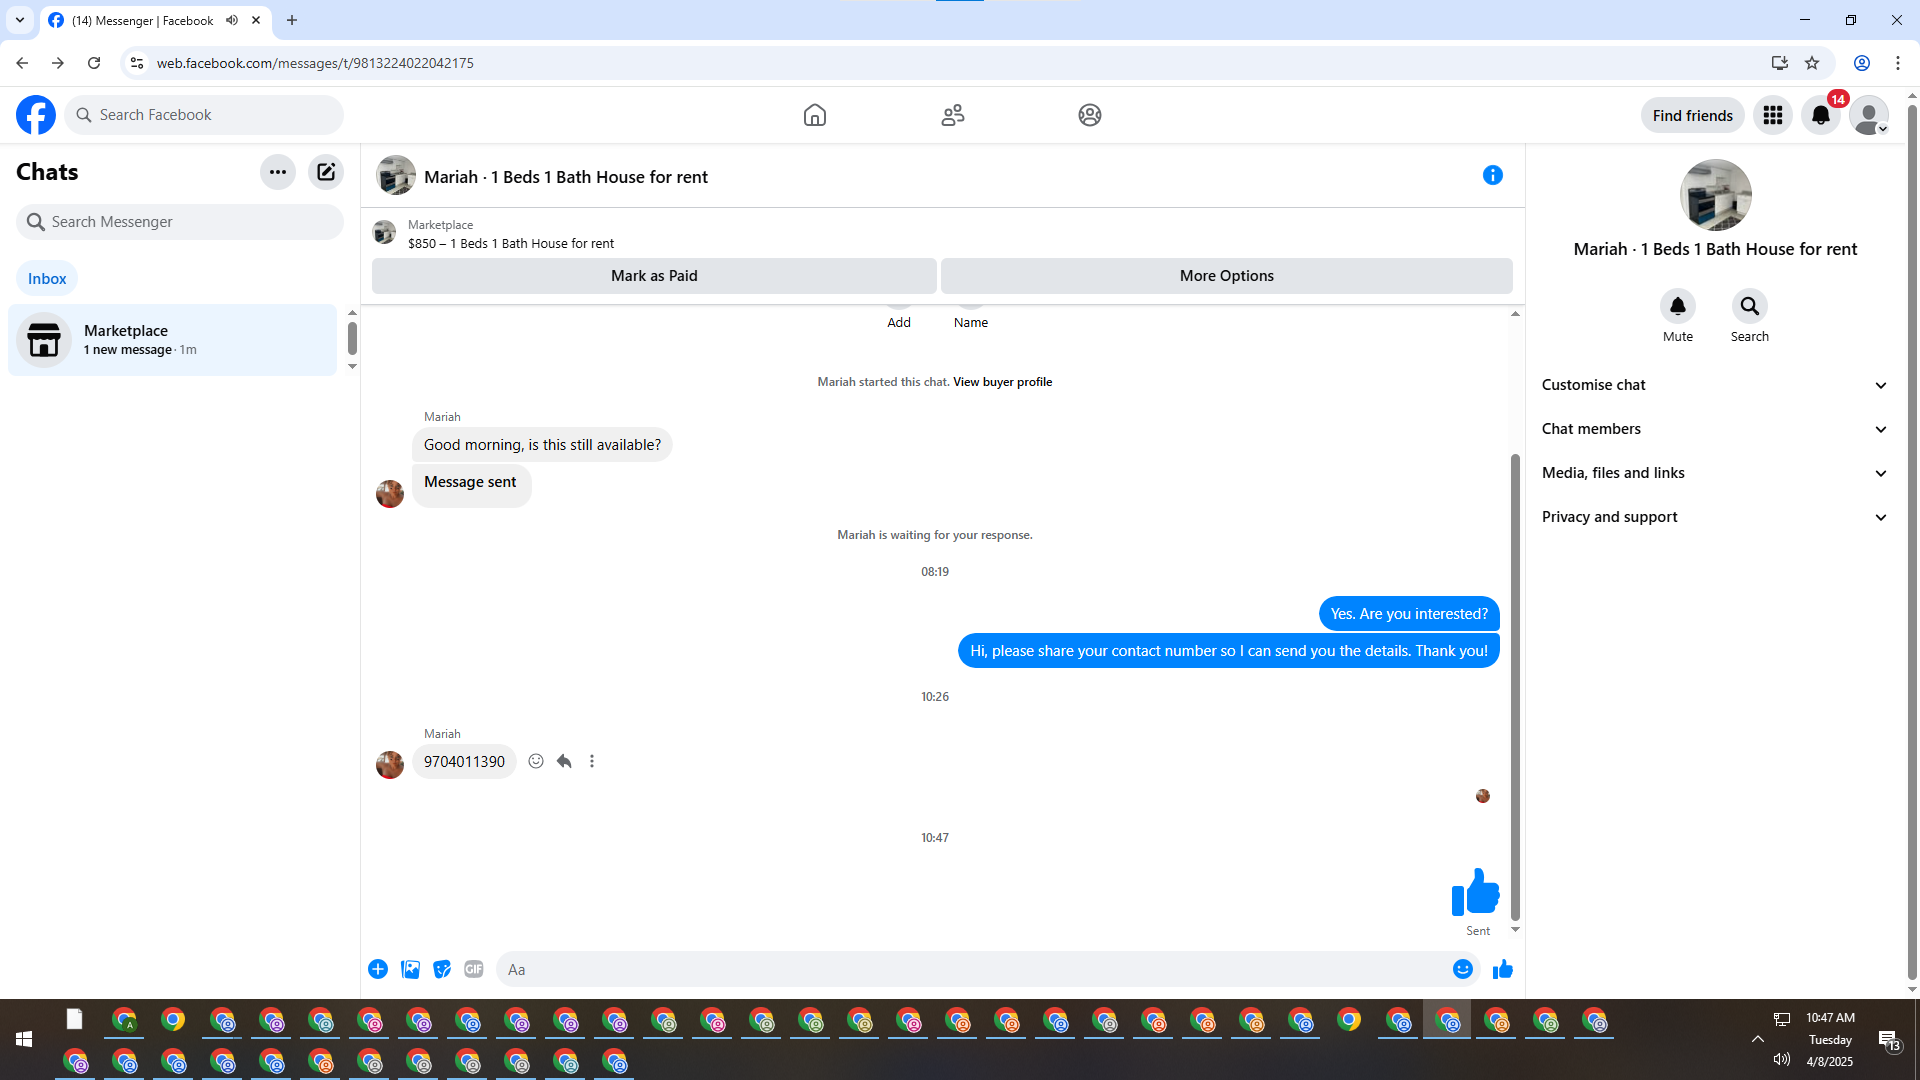Screen dimensions: 1920x1080
Task: Attach a photo using image icon
Action: (x=410, y=969)
